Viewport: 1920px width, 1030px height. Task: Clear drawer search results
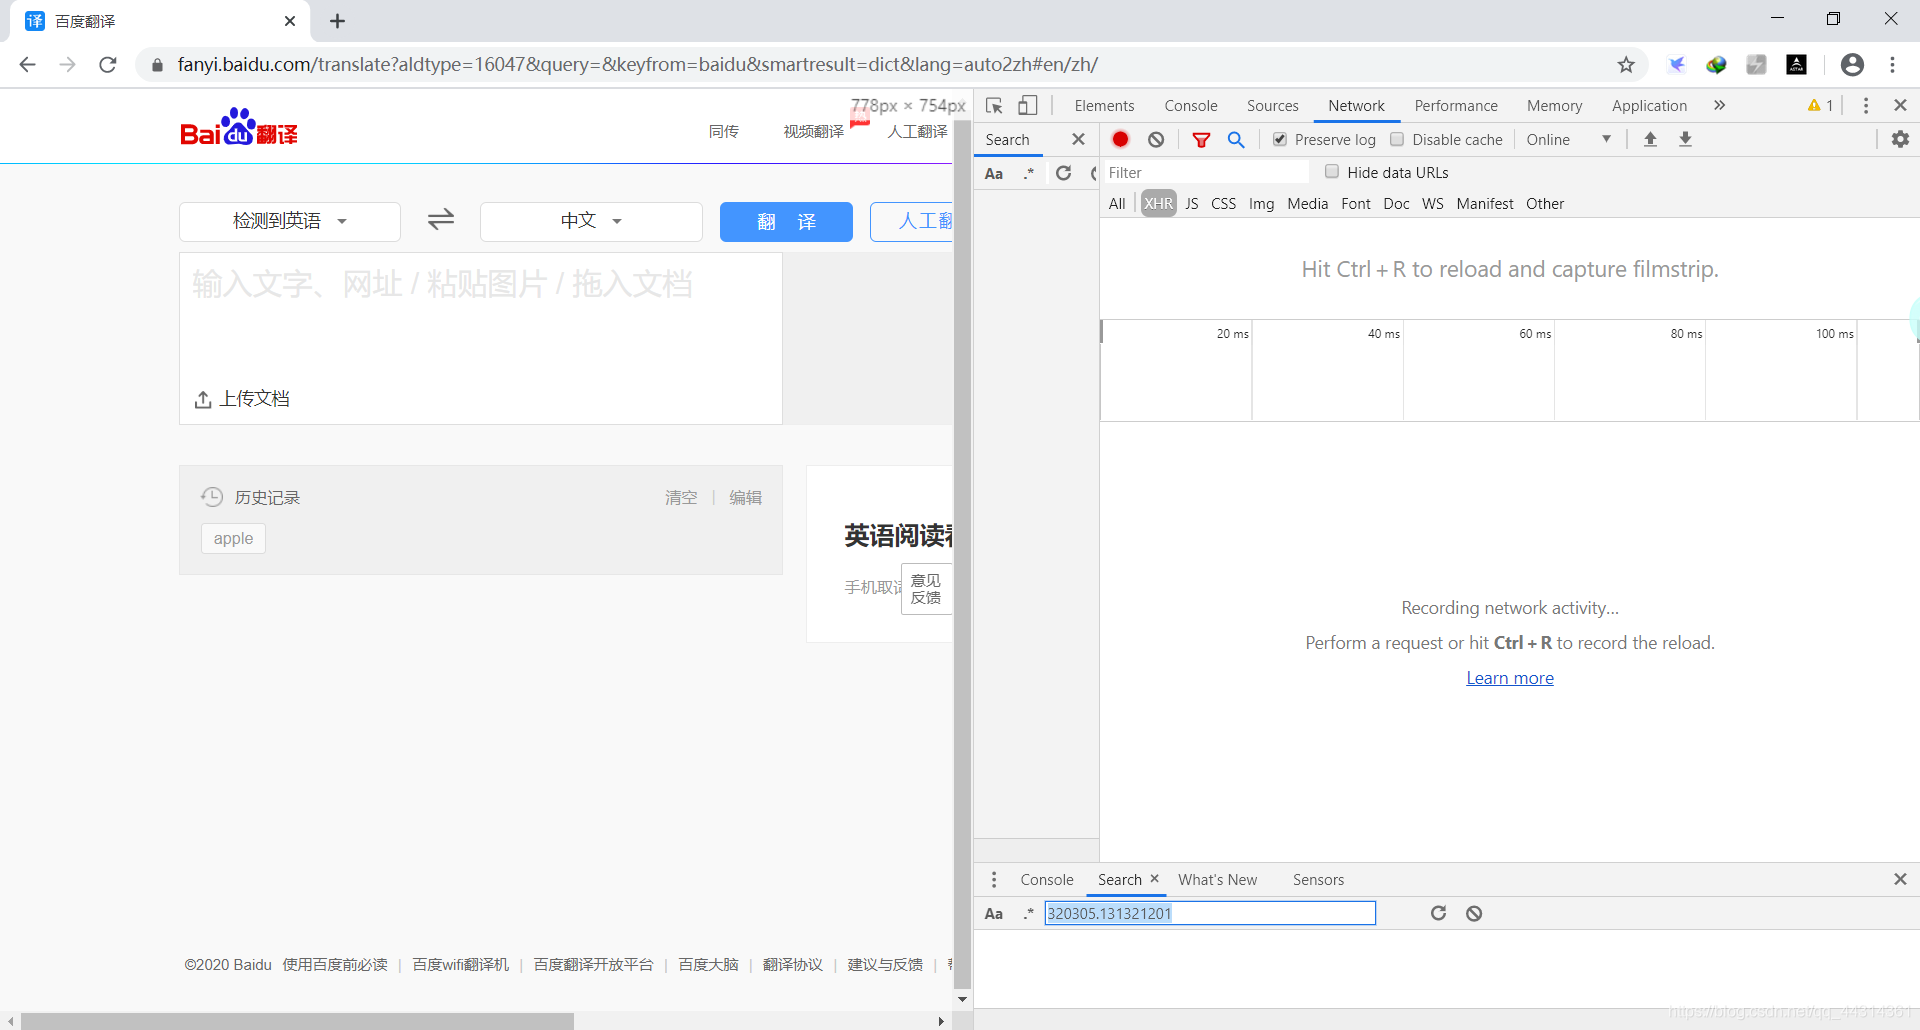tap(1474, 913)
